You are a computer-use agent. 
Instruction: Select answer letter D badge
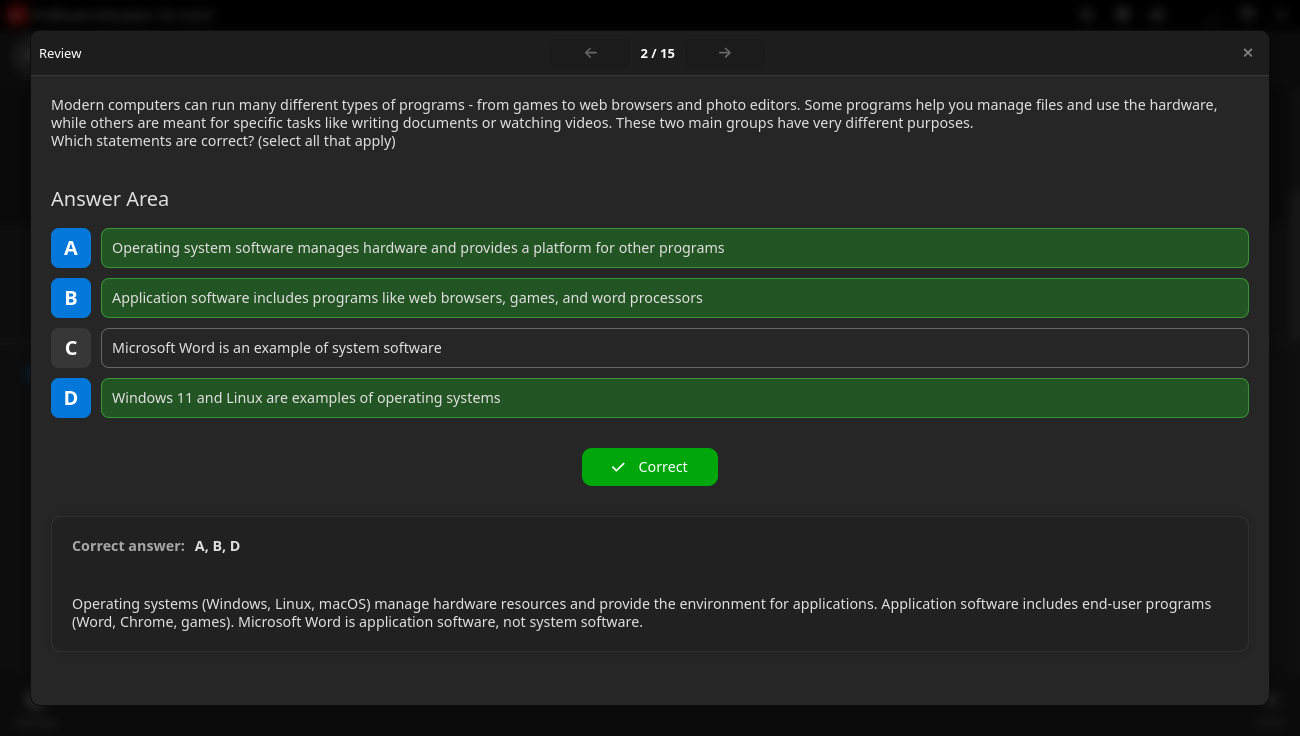click(71, 398)
